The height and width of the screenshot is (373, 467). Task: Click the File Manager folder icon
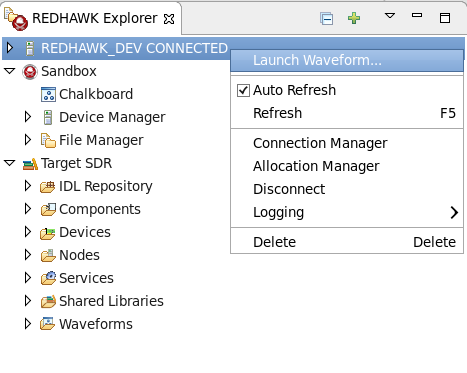point(48,140)
